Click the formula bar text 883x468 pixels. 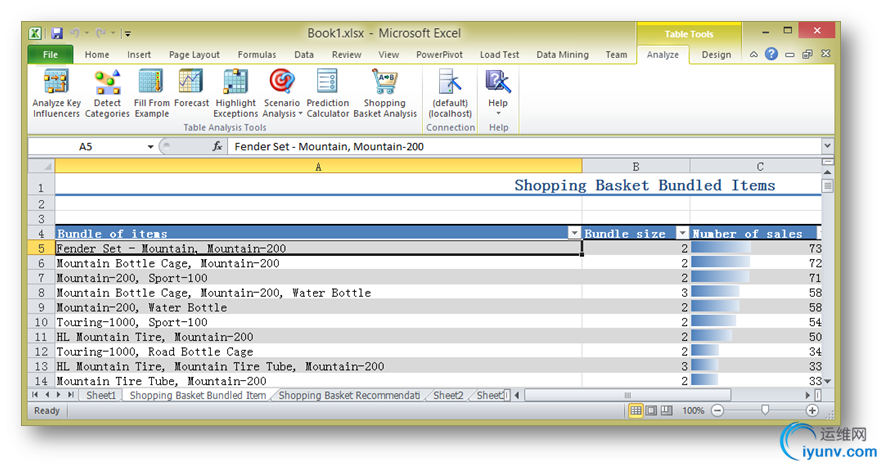coord(329,146)
